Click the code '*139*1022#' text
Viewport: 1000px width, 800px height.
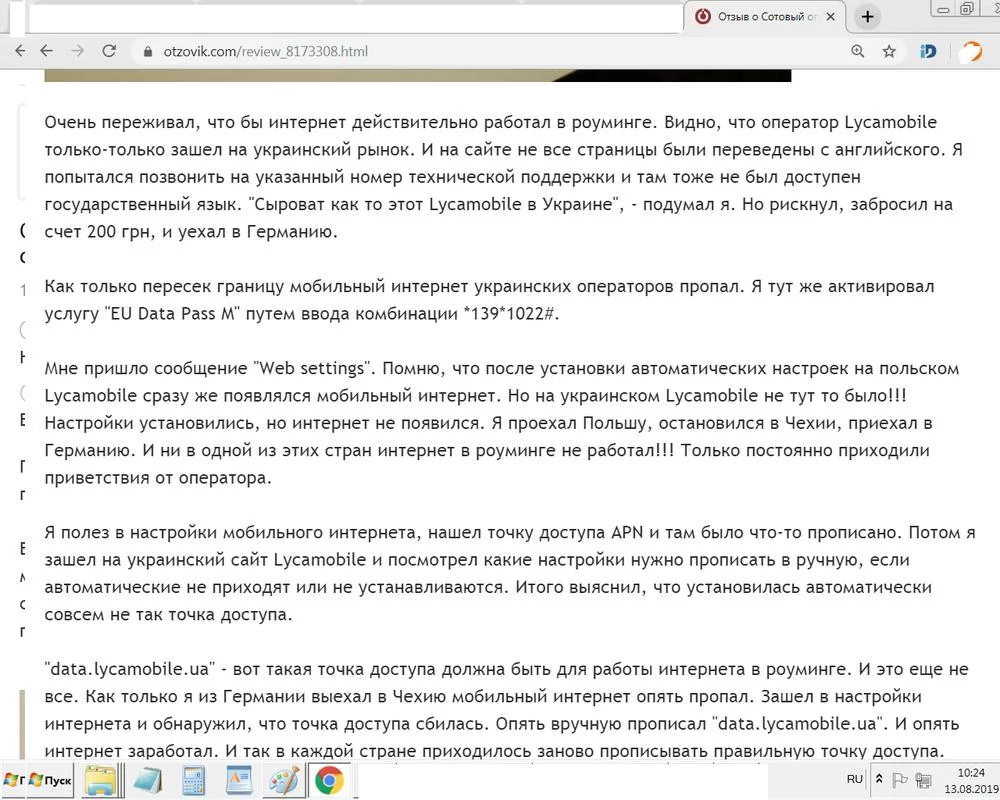pos(511,314)
